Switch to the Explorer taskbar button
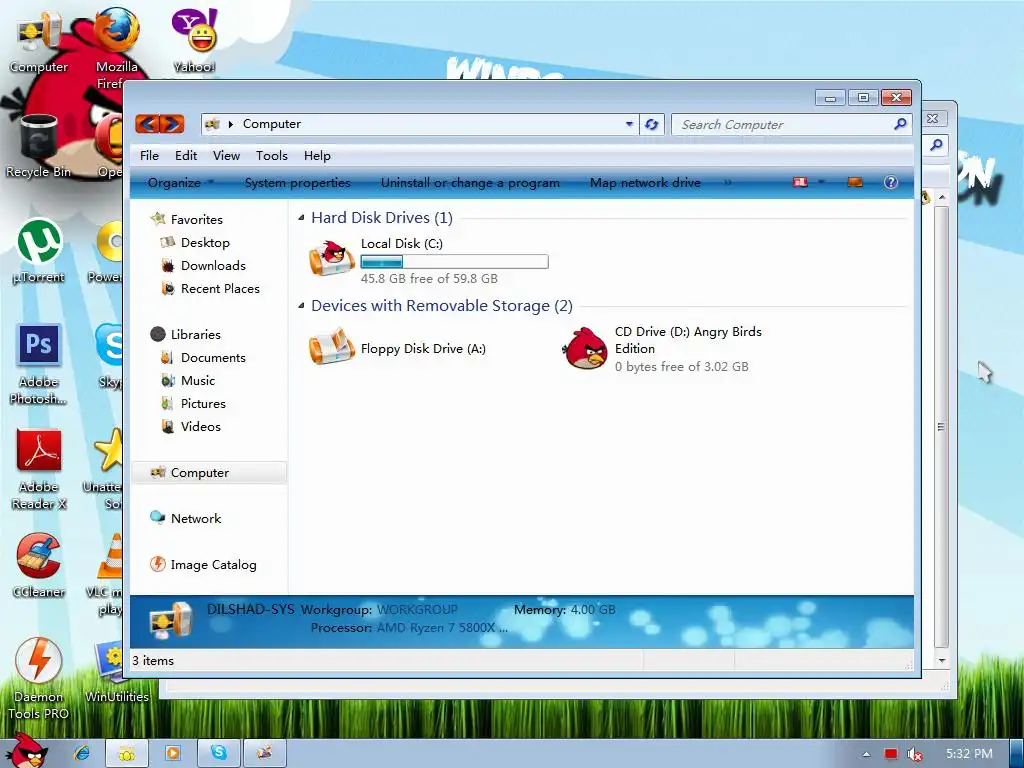 (127, 753)
